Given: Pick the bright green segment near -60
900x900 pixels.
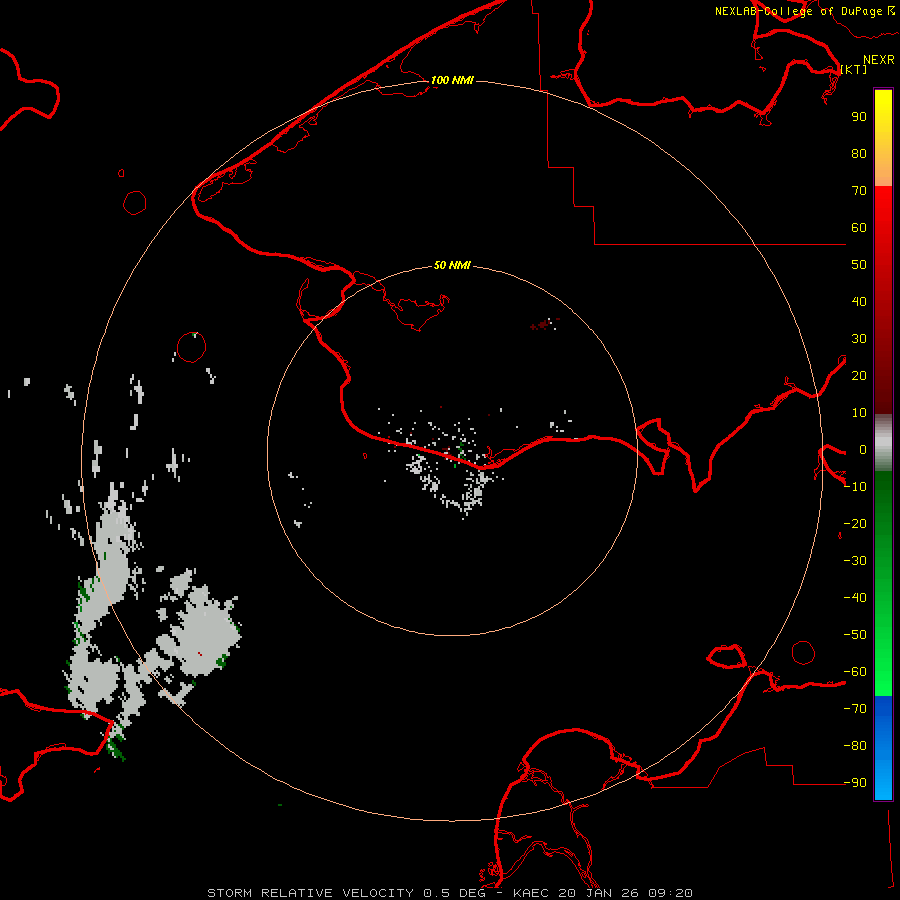Looking at the screenshot, I should click(883, 674).
